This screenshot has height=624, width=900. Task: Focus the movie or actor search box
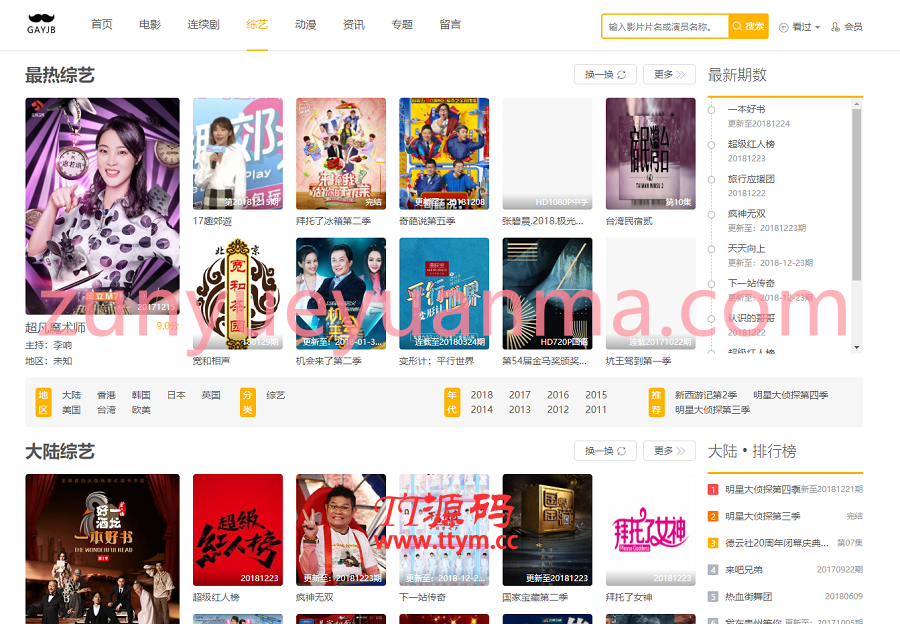click(665, 26)
